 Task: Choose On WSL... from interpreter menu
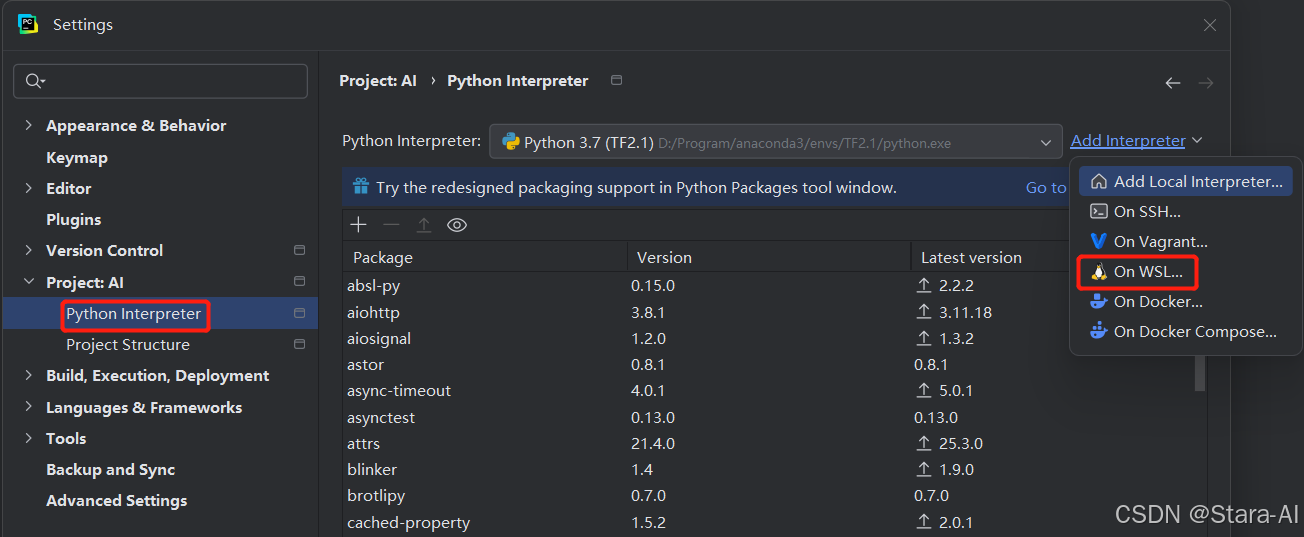(x=1147, y=271)
